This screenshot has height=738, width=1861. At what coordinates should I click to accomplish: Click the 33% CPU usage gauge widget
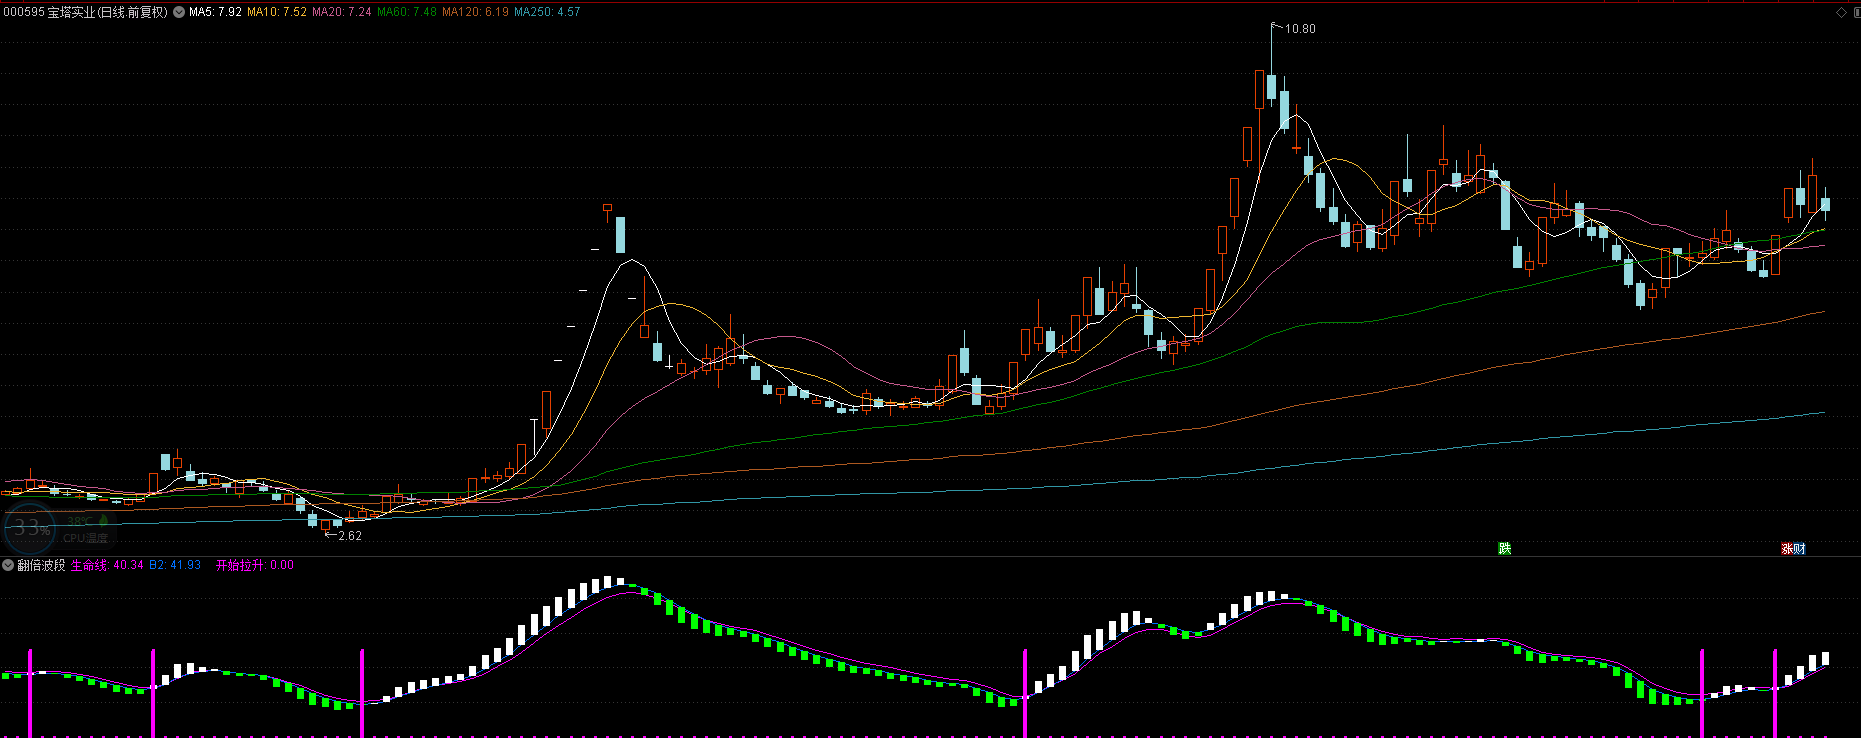click(x=30, y=528)
